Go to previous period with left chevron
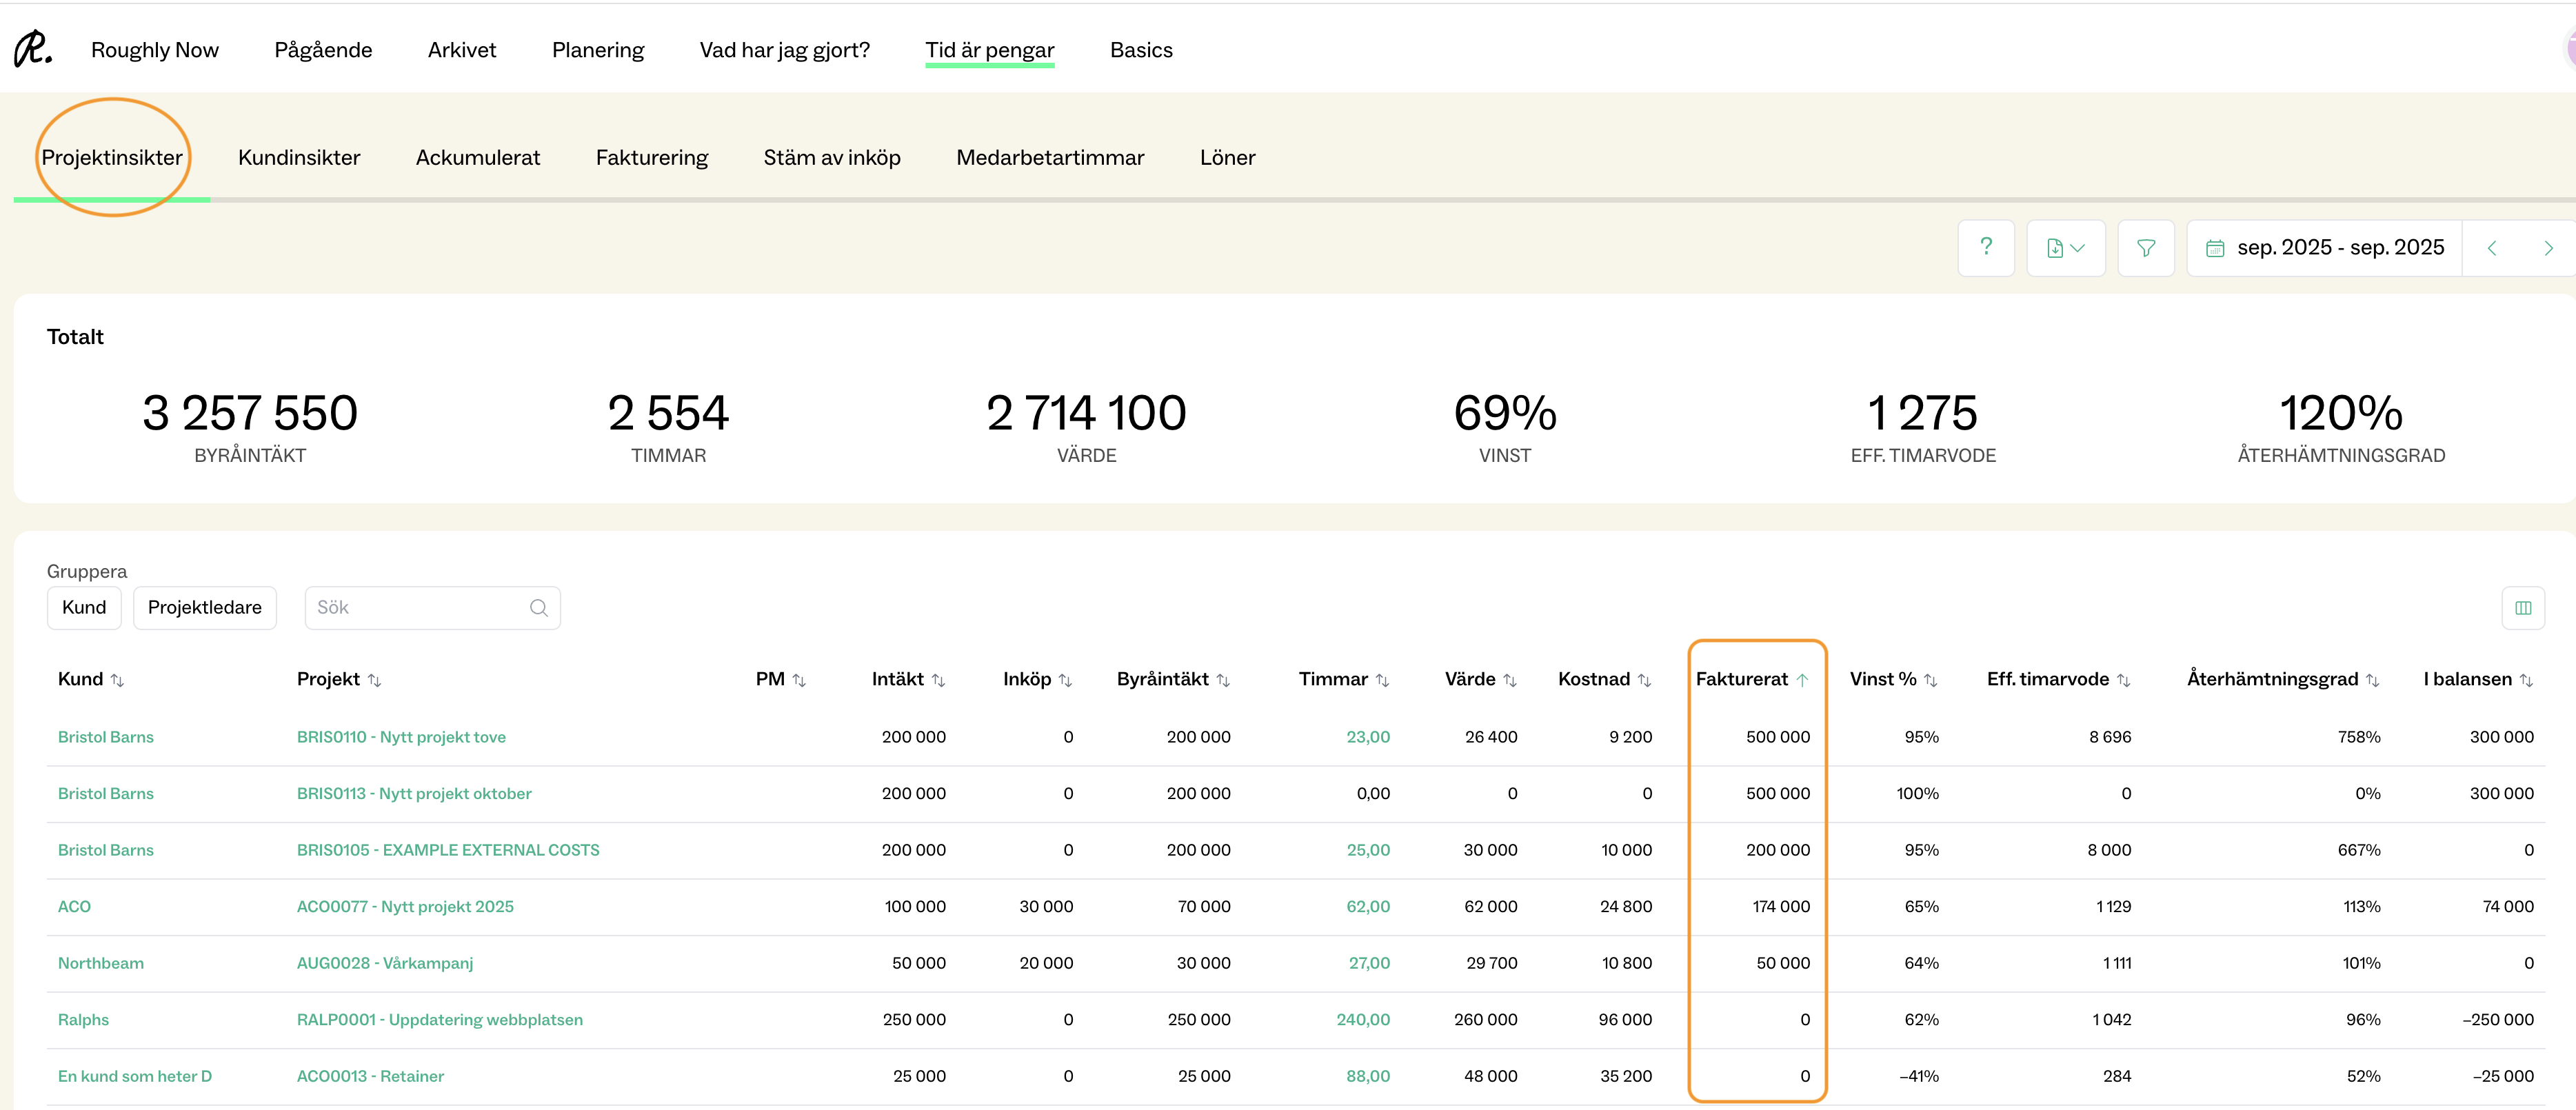Image resolution: width=2576 pixels, height=1110 pixels. click(2491, 248)
